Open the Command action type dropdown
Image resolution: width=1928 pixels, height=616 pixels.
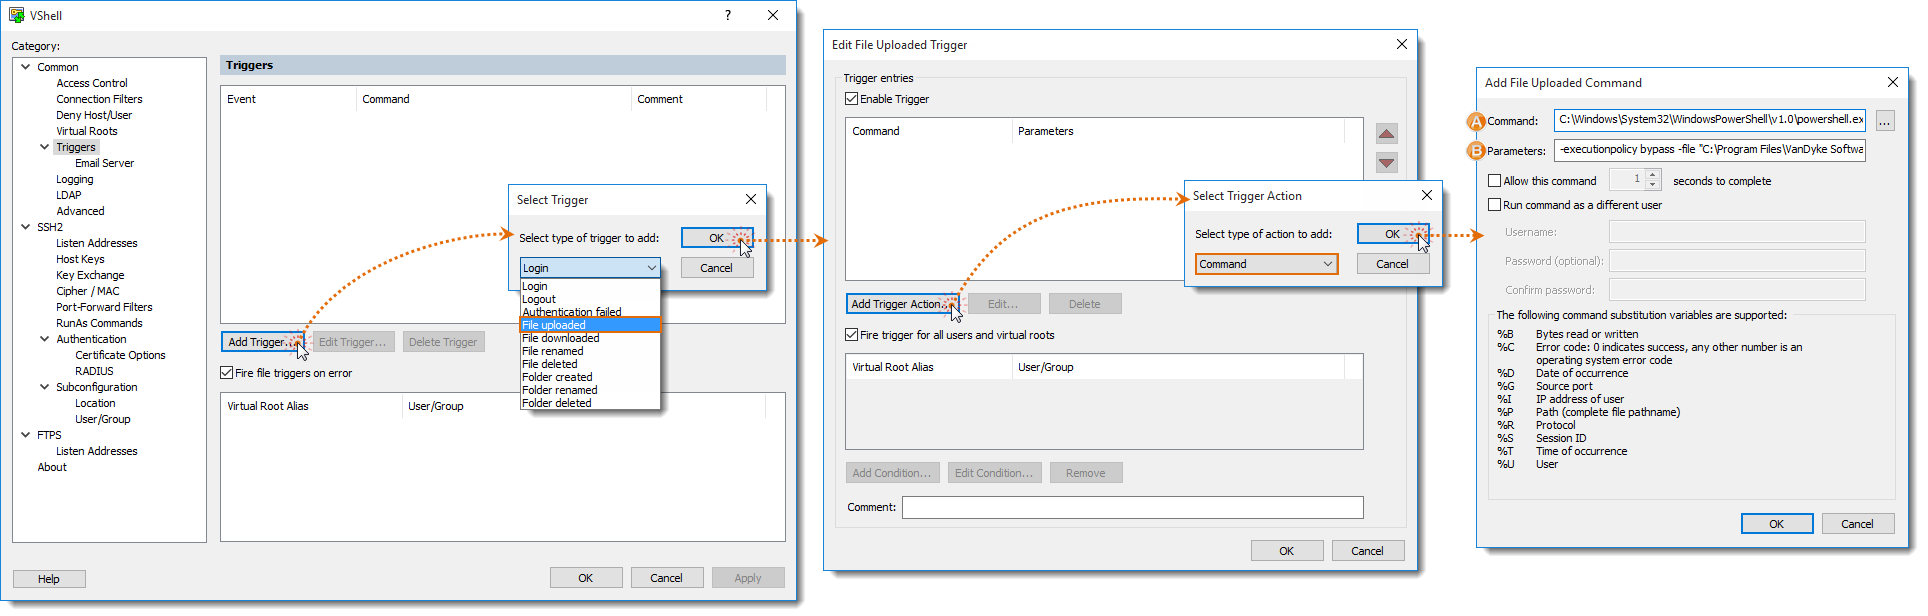point(1266,264)
